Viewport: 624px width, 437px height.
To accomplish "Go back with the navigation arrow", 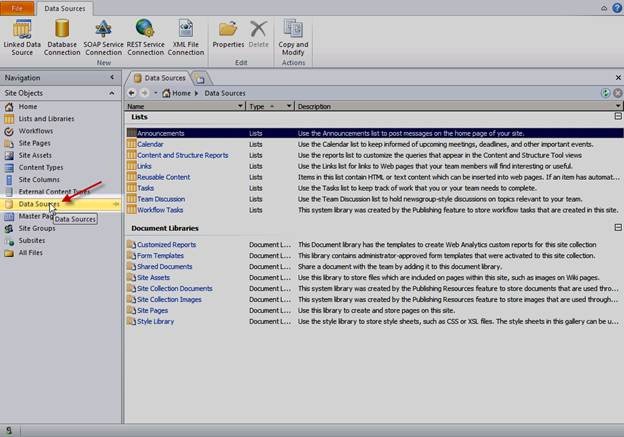I will pos(132,93).
